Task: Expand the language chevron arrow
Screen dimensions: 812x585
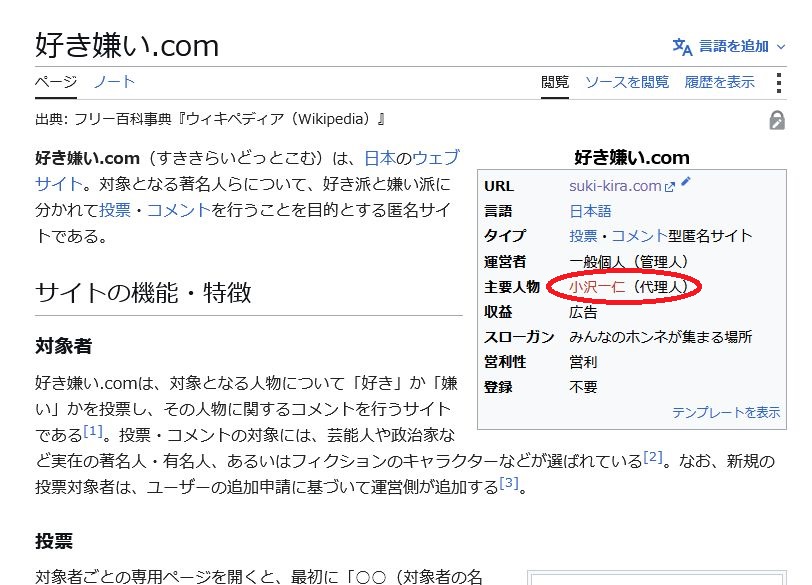Action: [781, 47]
